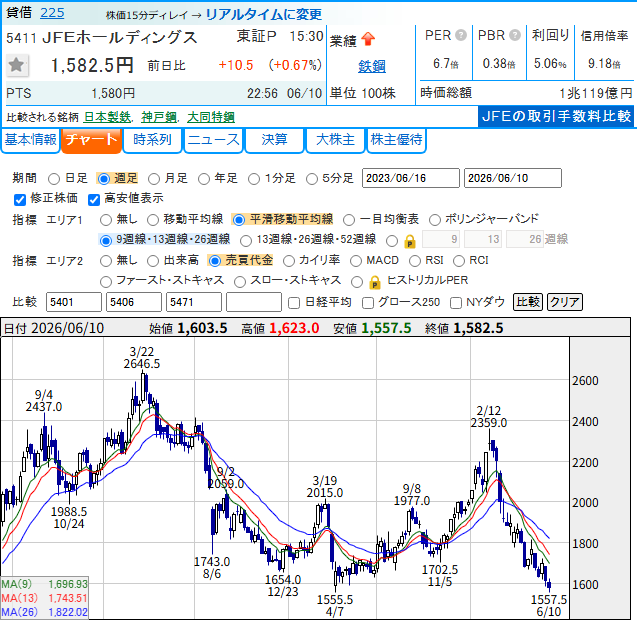
Task: Select 売買代金 indicator for area 2
Action: point(214,261)
